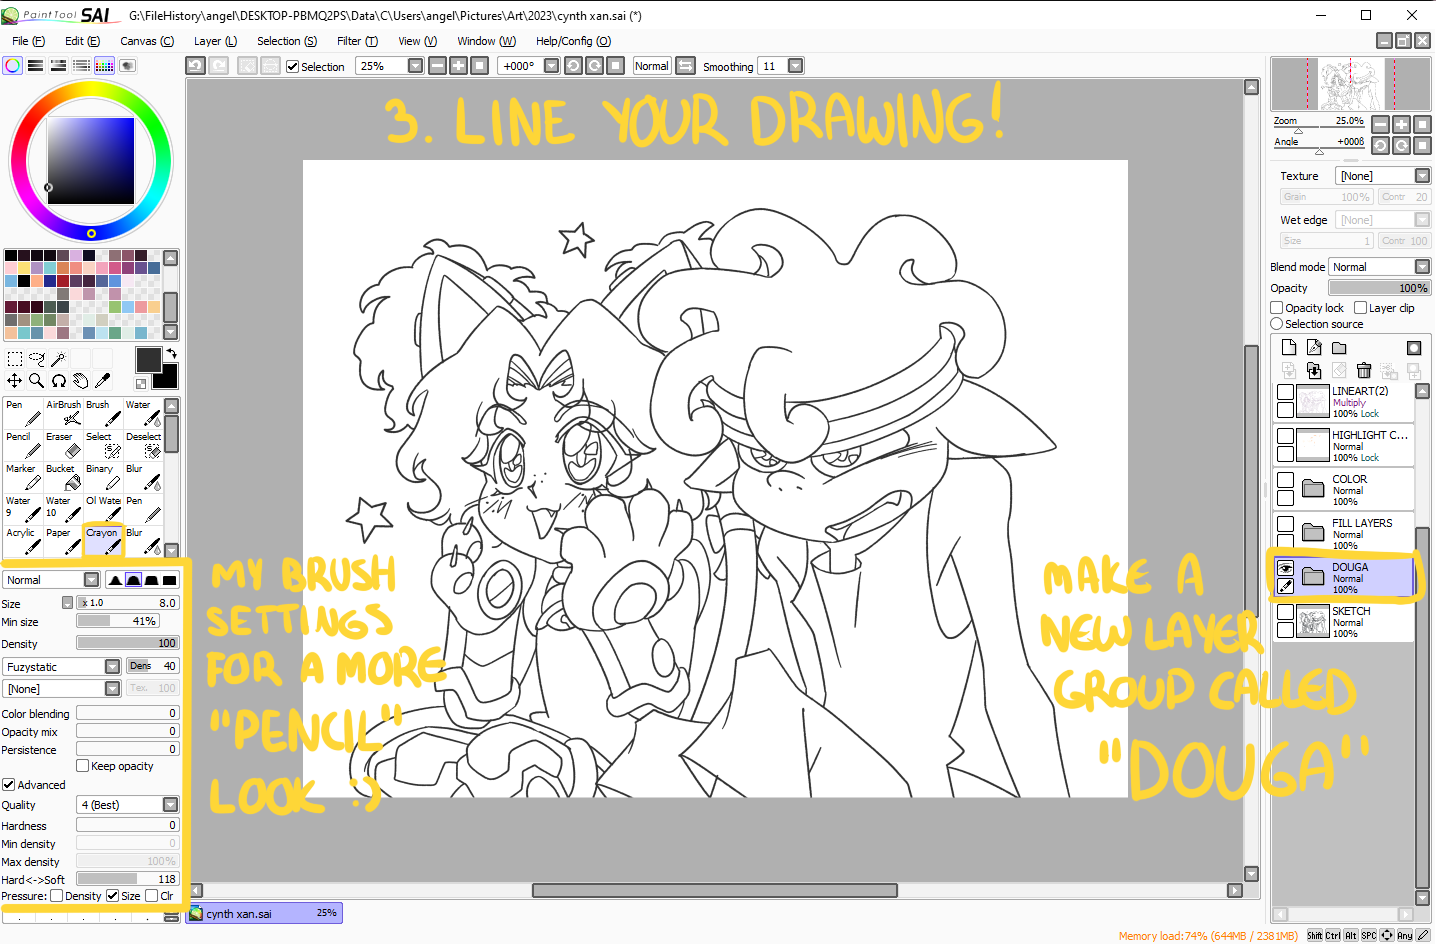Image resolution: width=1436 pixels, height=944 pixels.
Task: Select the Eyedropper color picker tool
Action: tap(102, 381)
